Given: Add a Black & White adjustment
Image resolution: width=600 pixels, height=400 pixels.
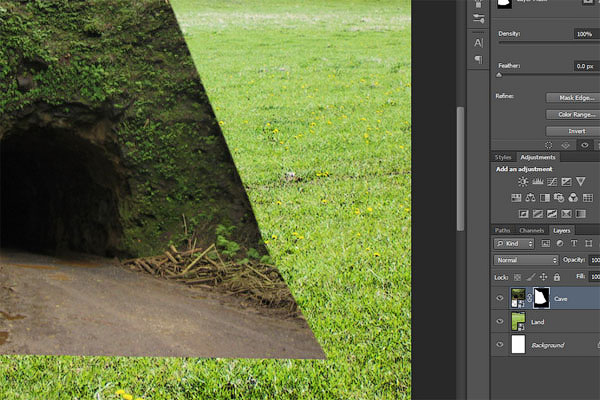Looking at the screenshot, I should 545,198.
